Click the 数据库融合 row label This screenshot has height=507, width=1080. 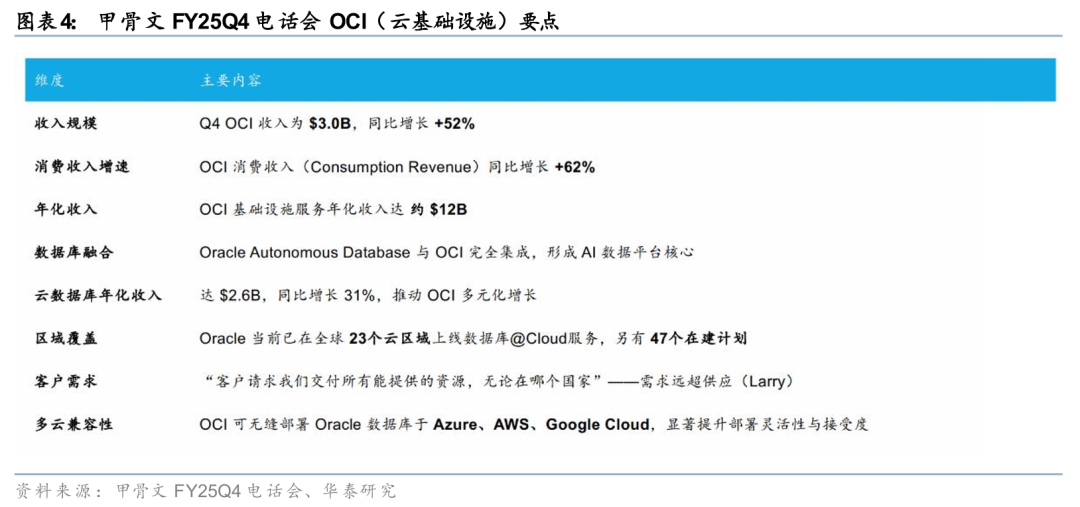click(73, 253)
